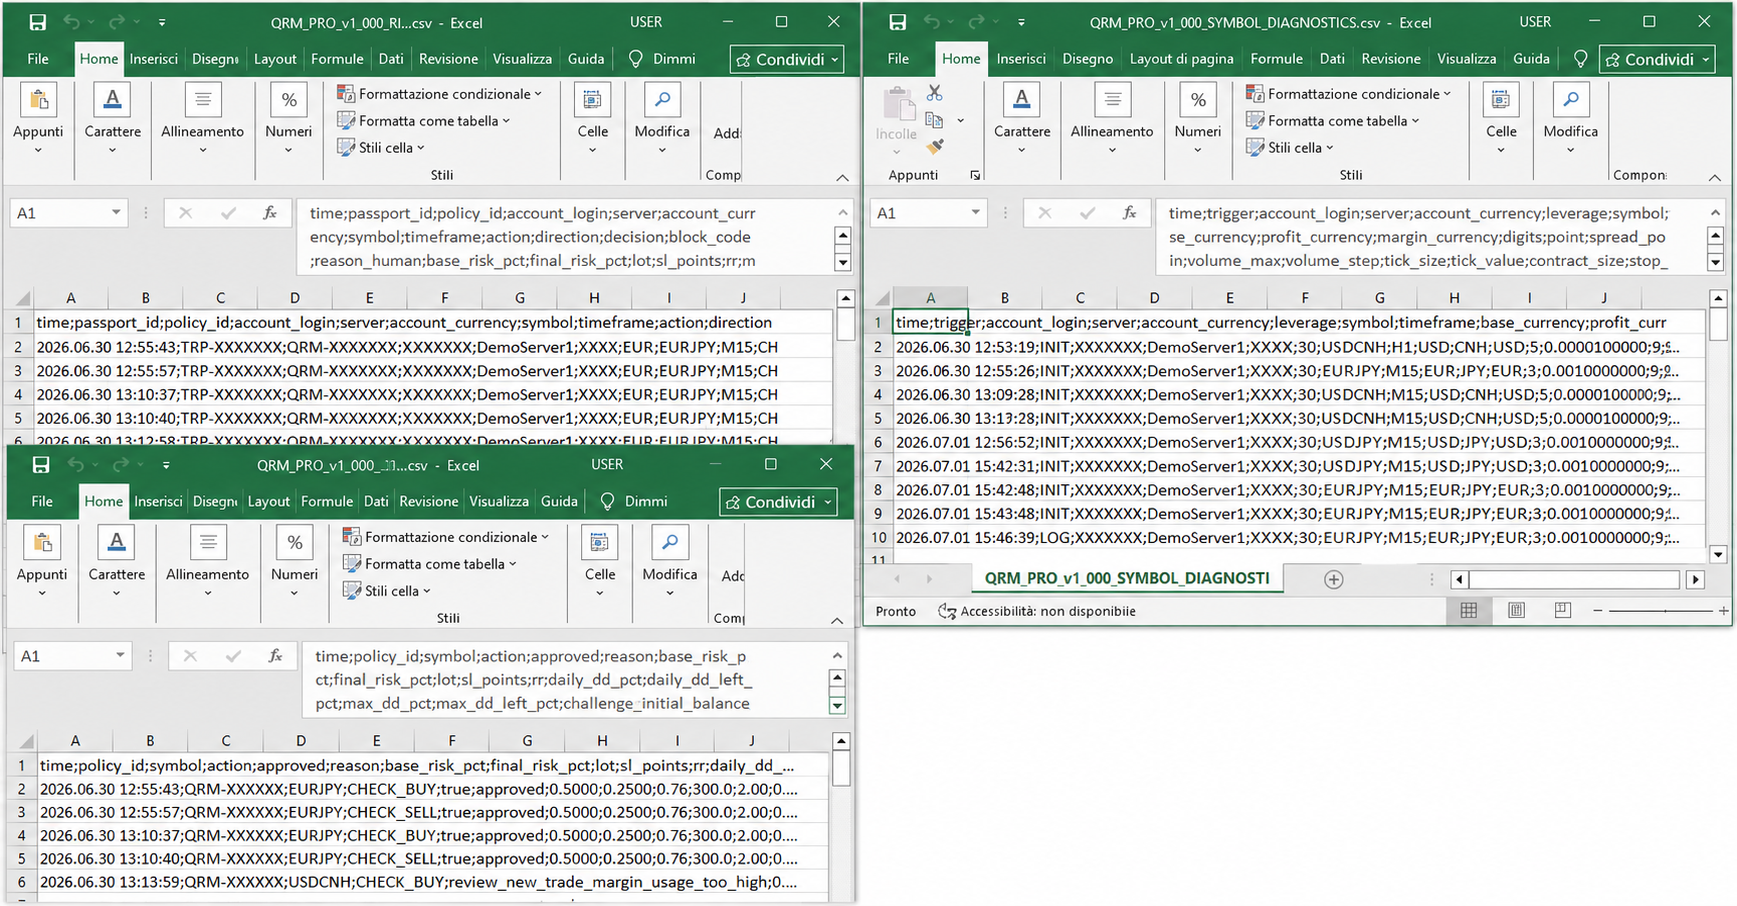This screenshot has width=1737, height=906.
Task: Switch to Page Layout view icon
Action: point(1516,611)
